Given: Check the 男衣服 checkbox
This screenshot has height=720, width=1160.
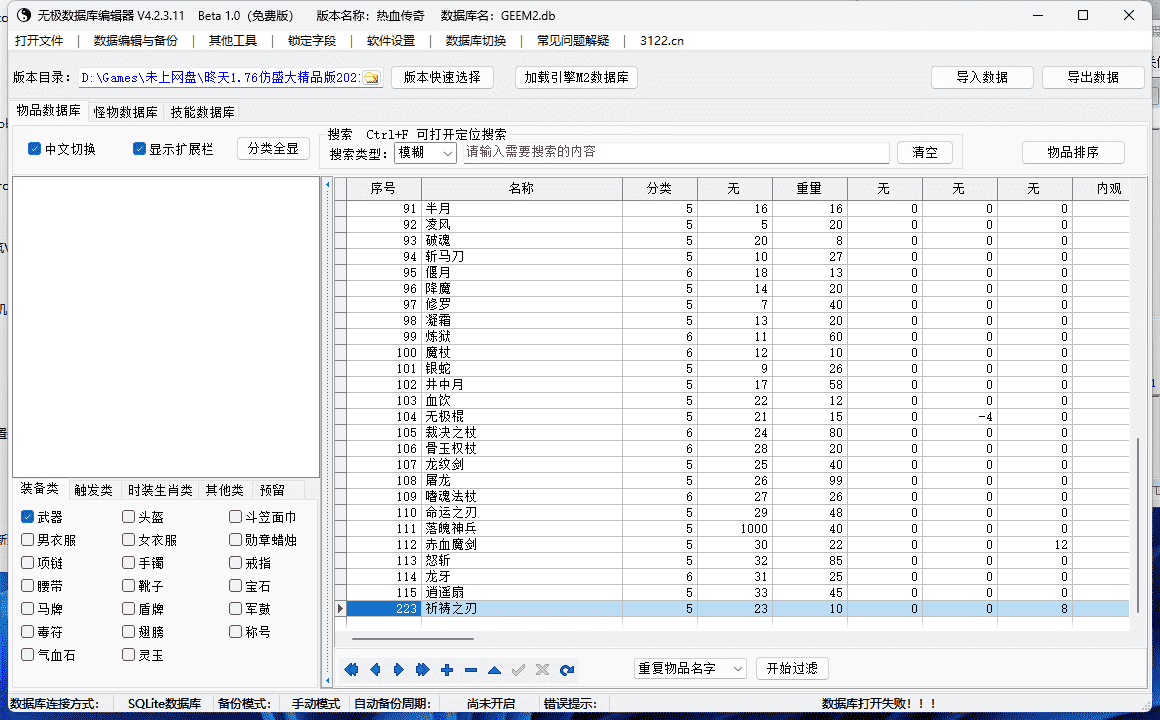Looking at the screenshot, I should pyautogui.click(x=27, y=539).
